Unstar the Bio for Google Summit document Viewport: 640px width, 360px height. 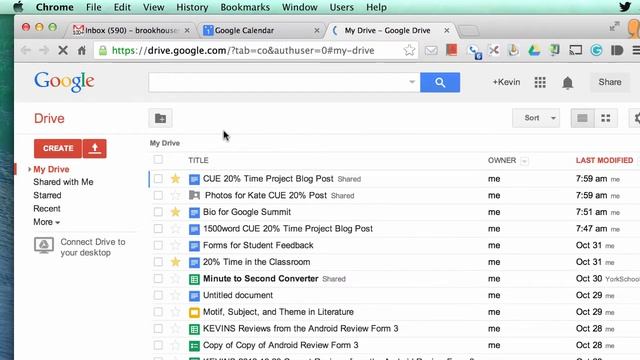click(176, 212)
